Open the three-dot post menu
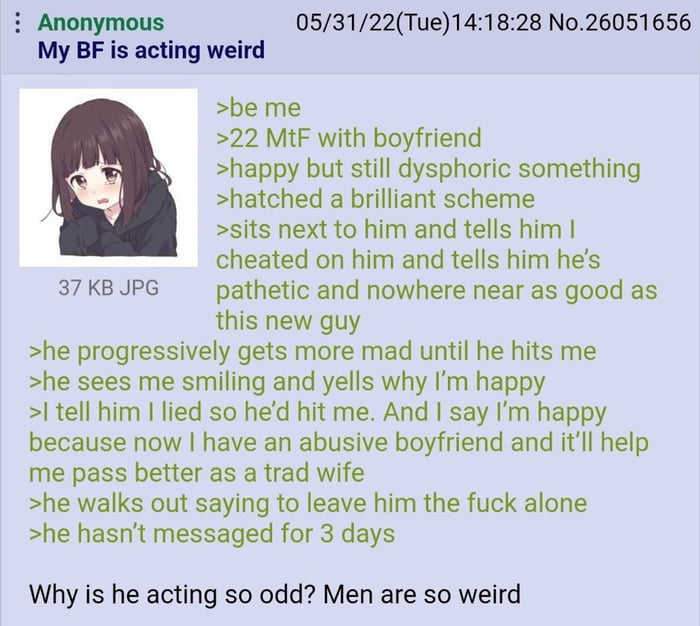700x626 pixels. tap(18, 23)
